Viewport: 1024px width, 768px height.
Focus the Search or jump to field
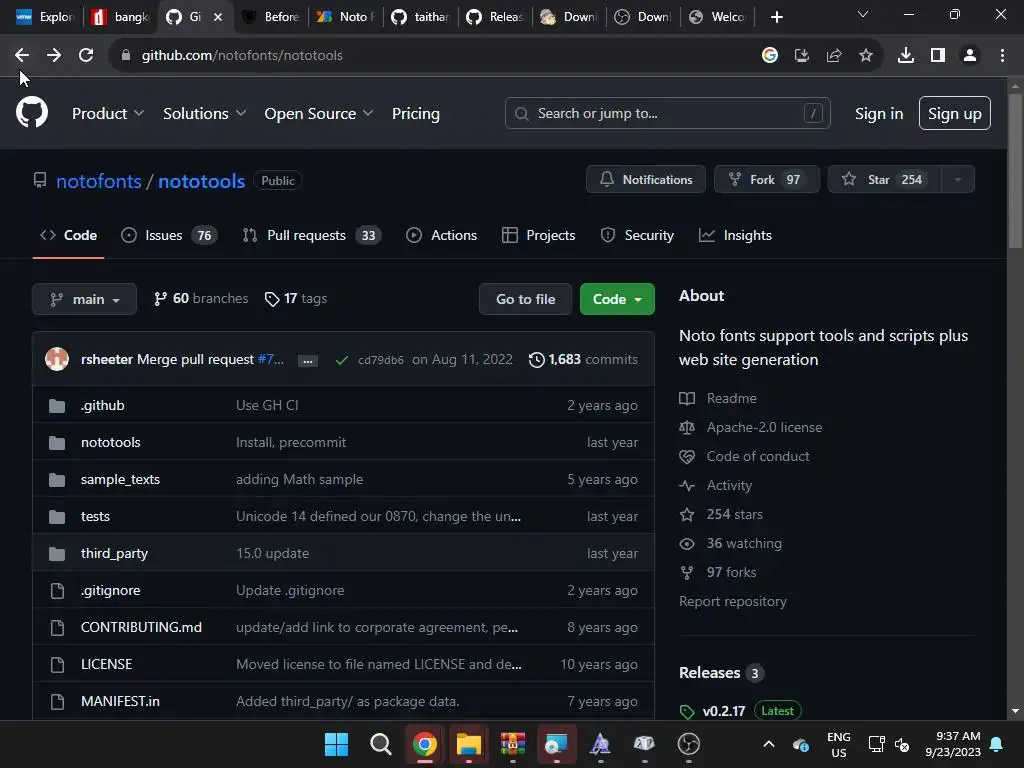point(667,113)
